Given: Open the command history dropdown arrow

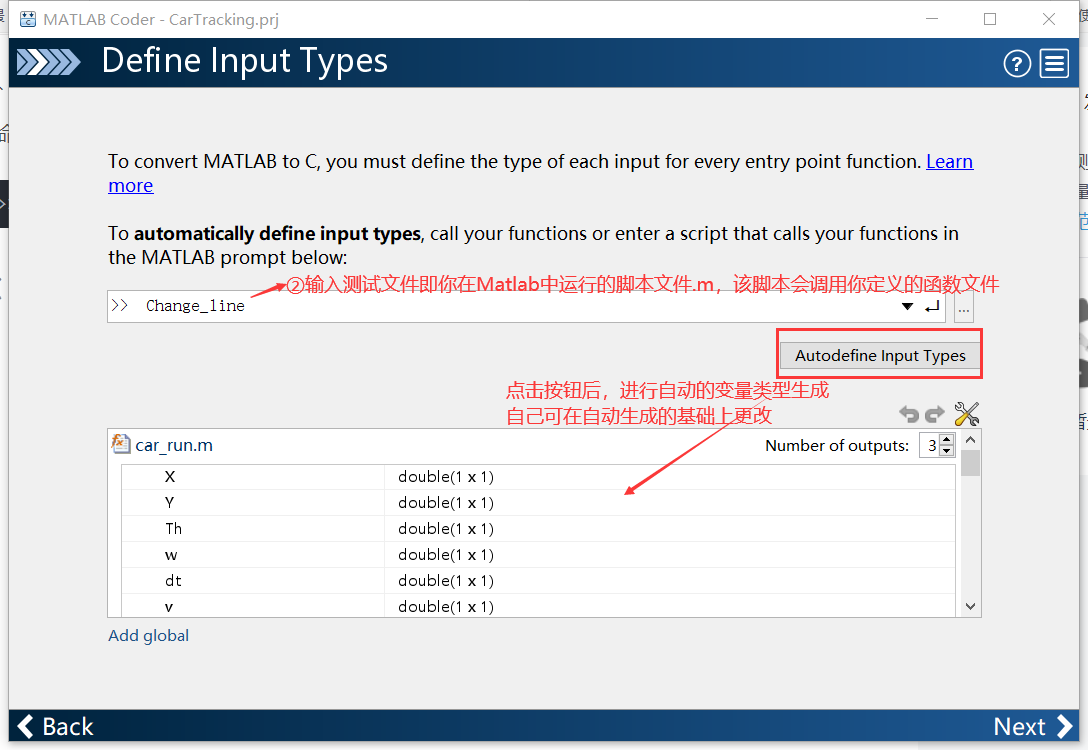Looking at the screenshot, I should [907, 306].
